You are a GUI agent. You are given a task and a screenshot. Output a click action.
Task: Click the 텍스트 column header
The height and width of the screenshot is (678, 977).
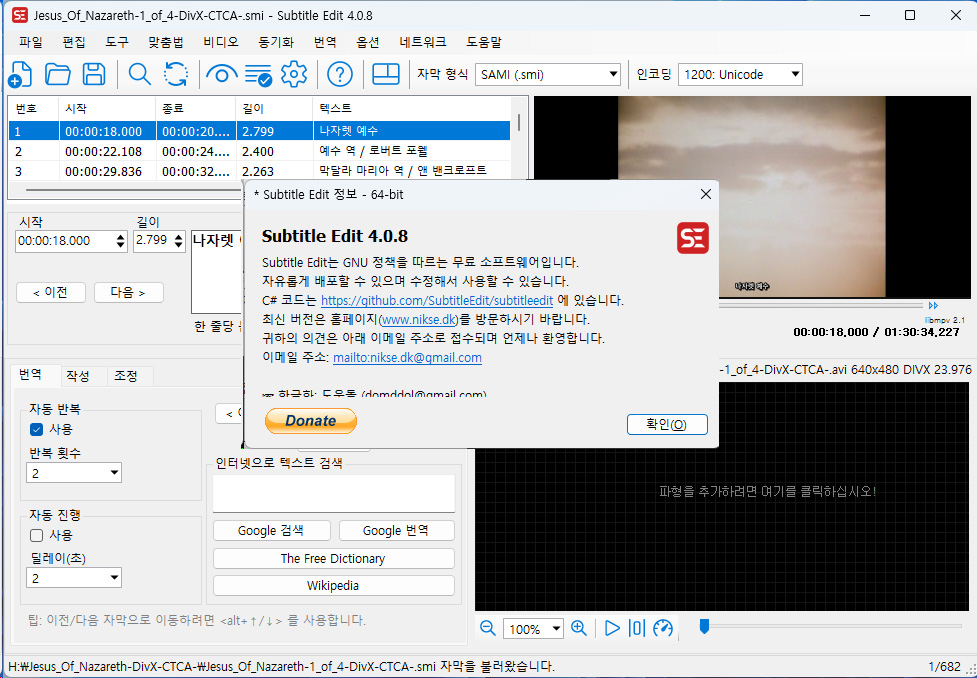[411, 108]
